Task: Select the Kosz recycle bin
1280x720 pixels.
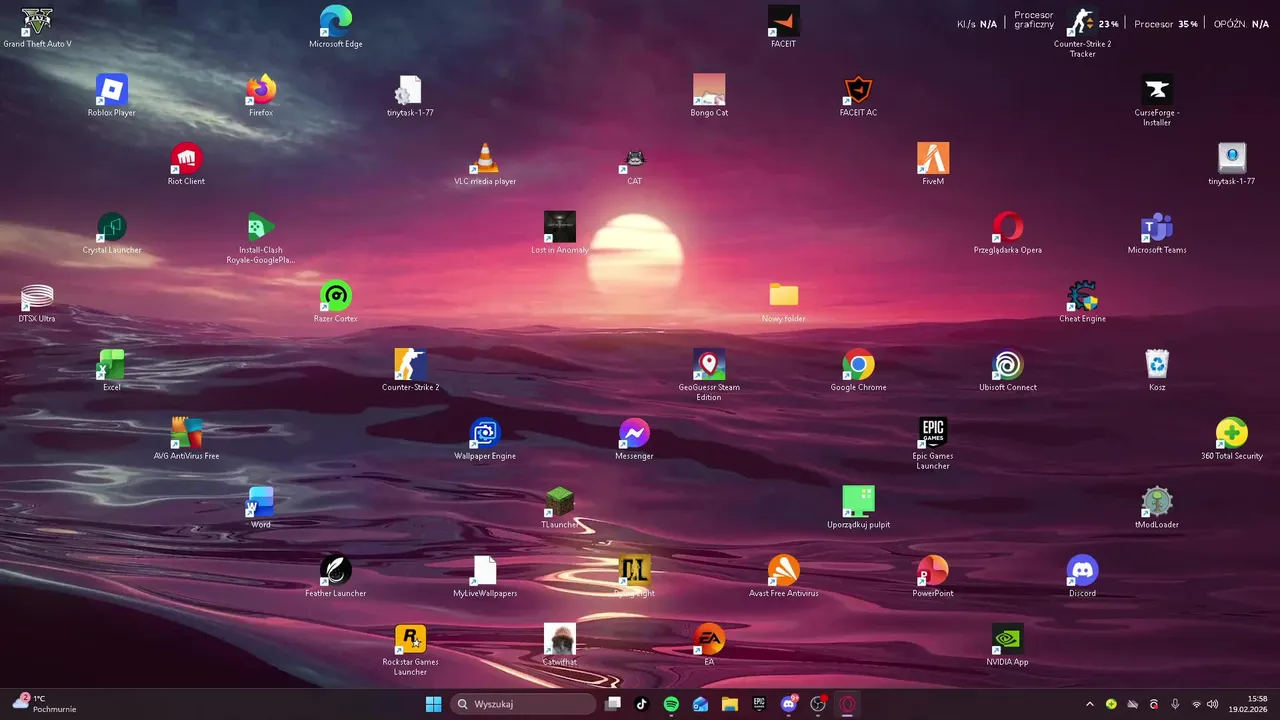Action: [x=1157, y=370]
